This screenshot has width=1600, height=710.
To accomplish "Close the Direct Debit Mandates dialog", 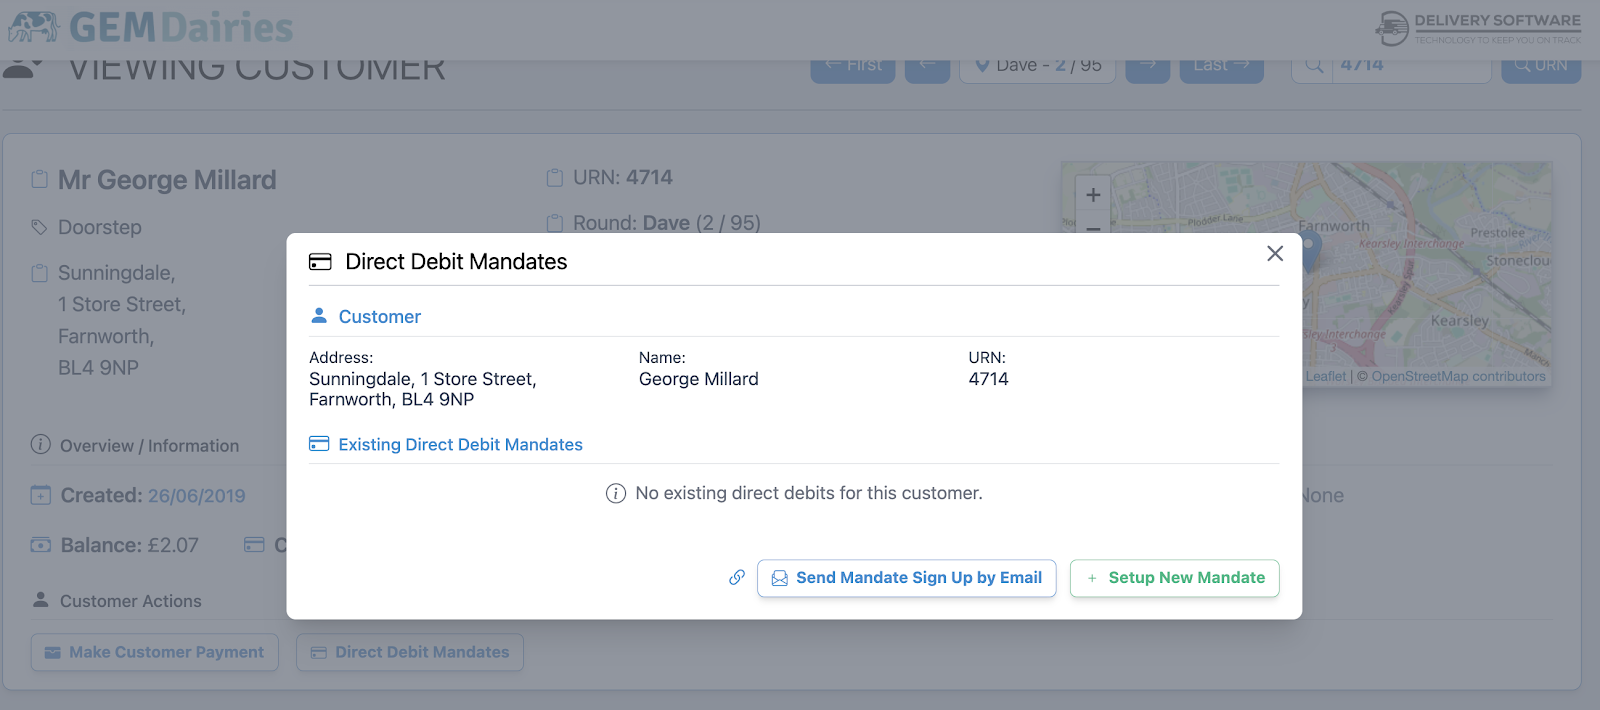I will (x=1274, y=254).
